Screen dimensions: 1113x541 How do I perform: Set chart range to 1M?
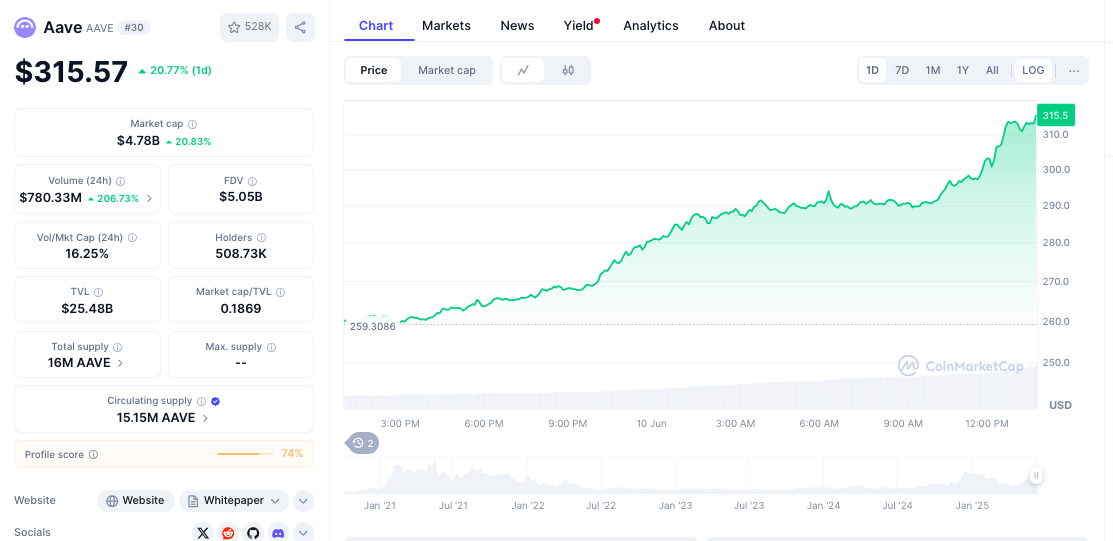pyautogui.click(x=933, y=70)
